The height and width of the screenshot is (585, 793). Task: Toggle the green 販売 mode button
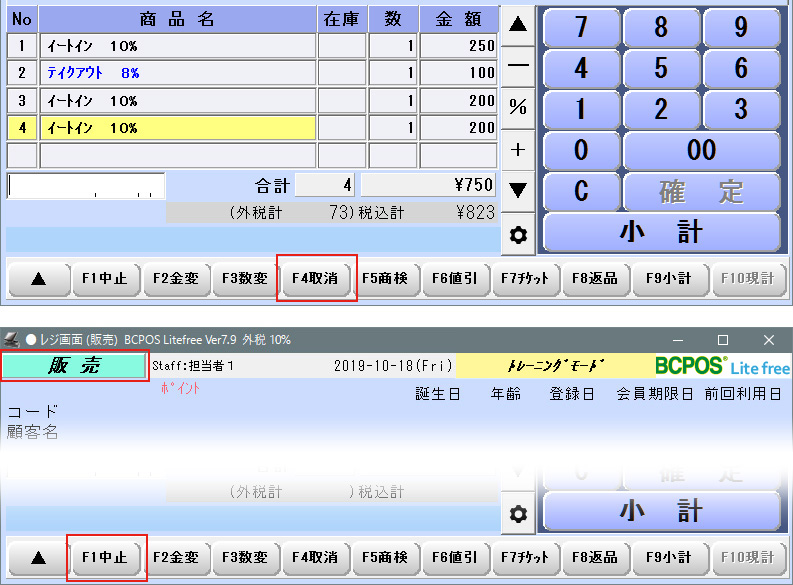coord(75,366)
